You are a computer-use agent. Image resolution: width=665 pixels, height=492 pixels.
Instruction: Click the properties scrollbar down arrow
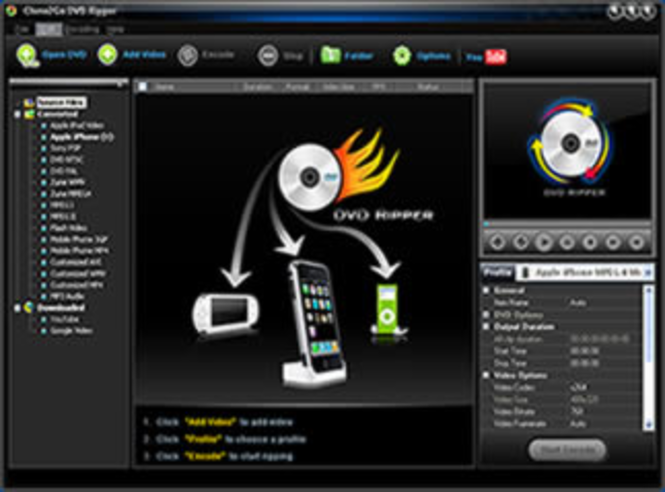tap(648, 425)
